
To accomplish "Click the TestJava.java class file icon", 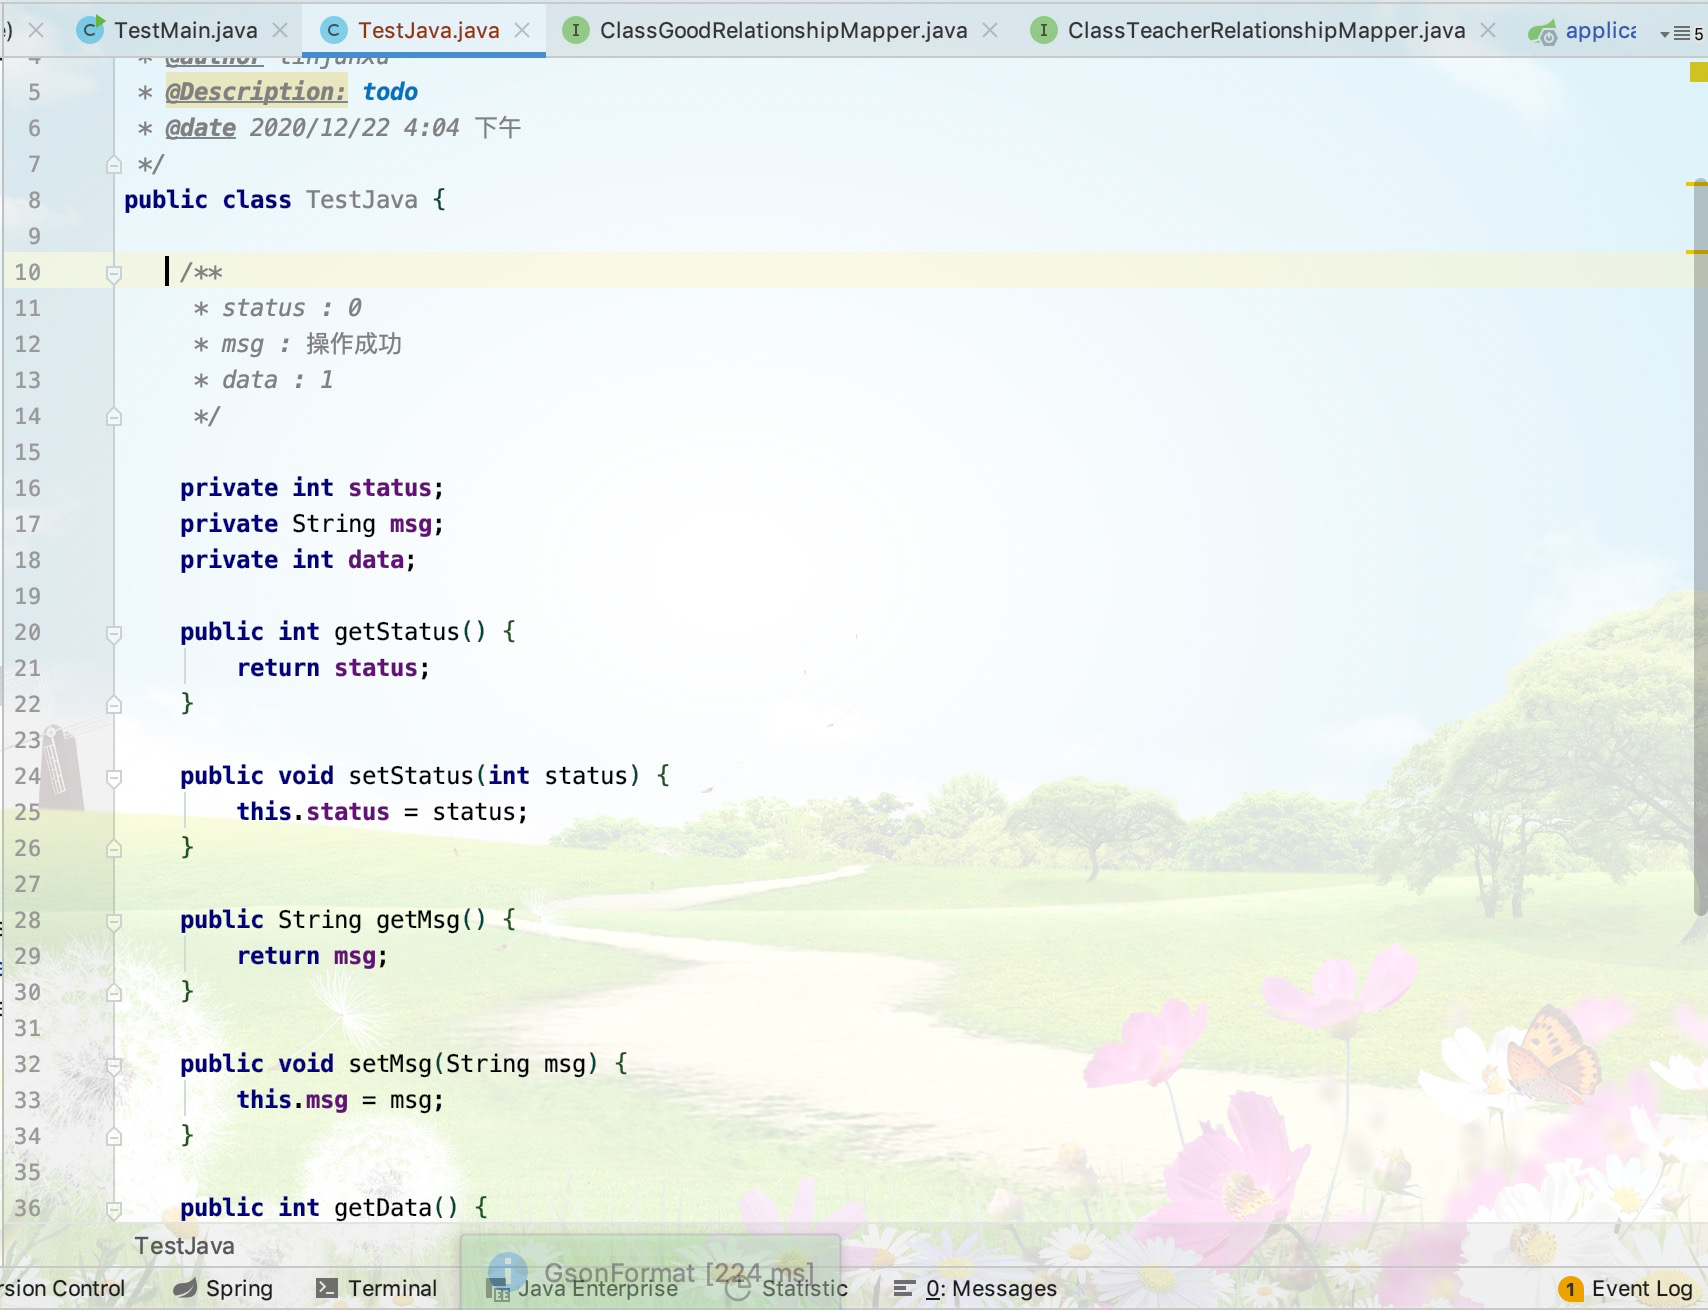I will (334, 31).
